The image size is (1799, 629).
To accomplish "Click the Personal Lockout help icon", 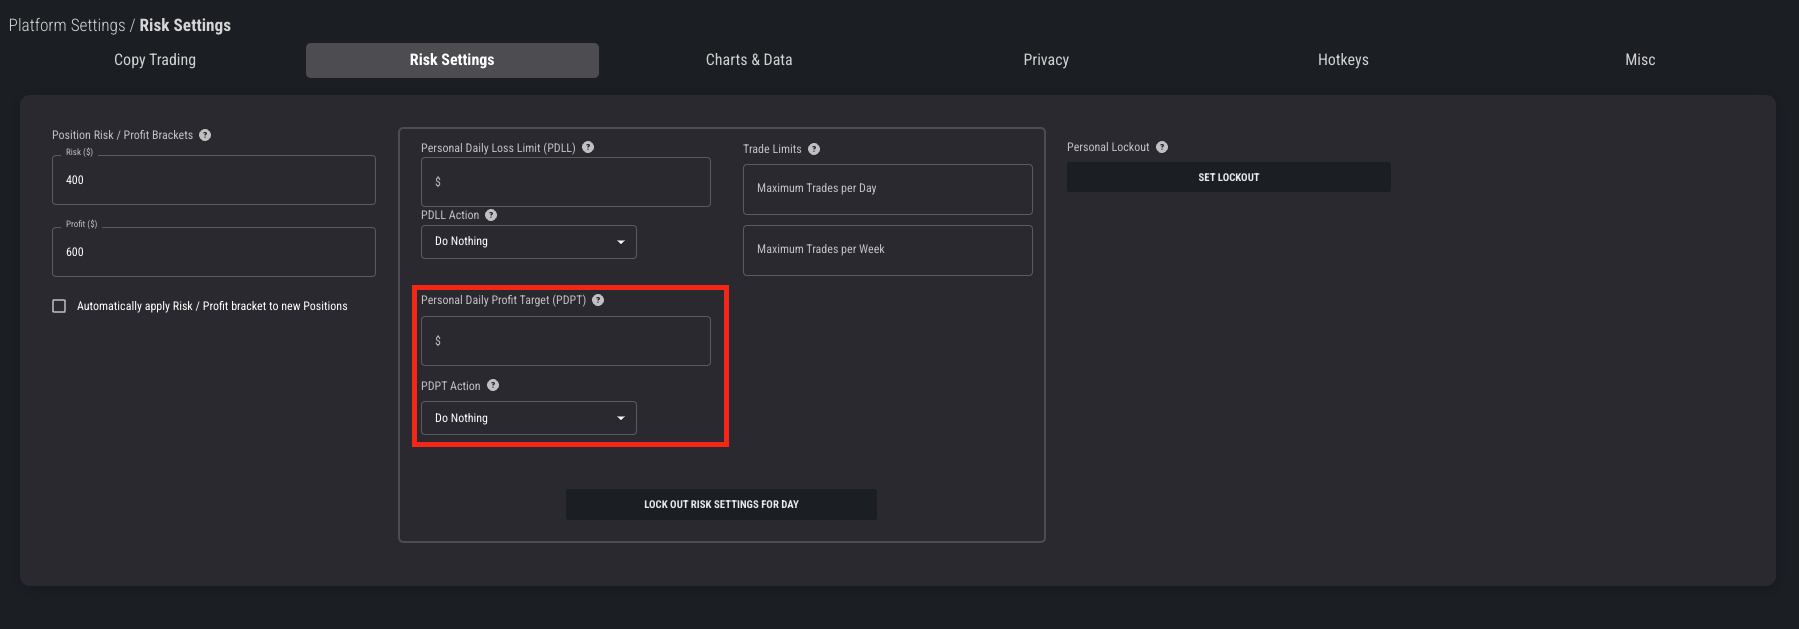I will pos(1162,147).
